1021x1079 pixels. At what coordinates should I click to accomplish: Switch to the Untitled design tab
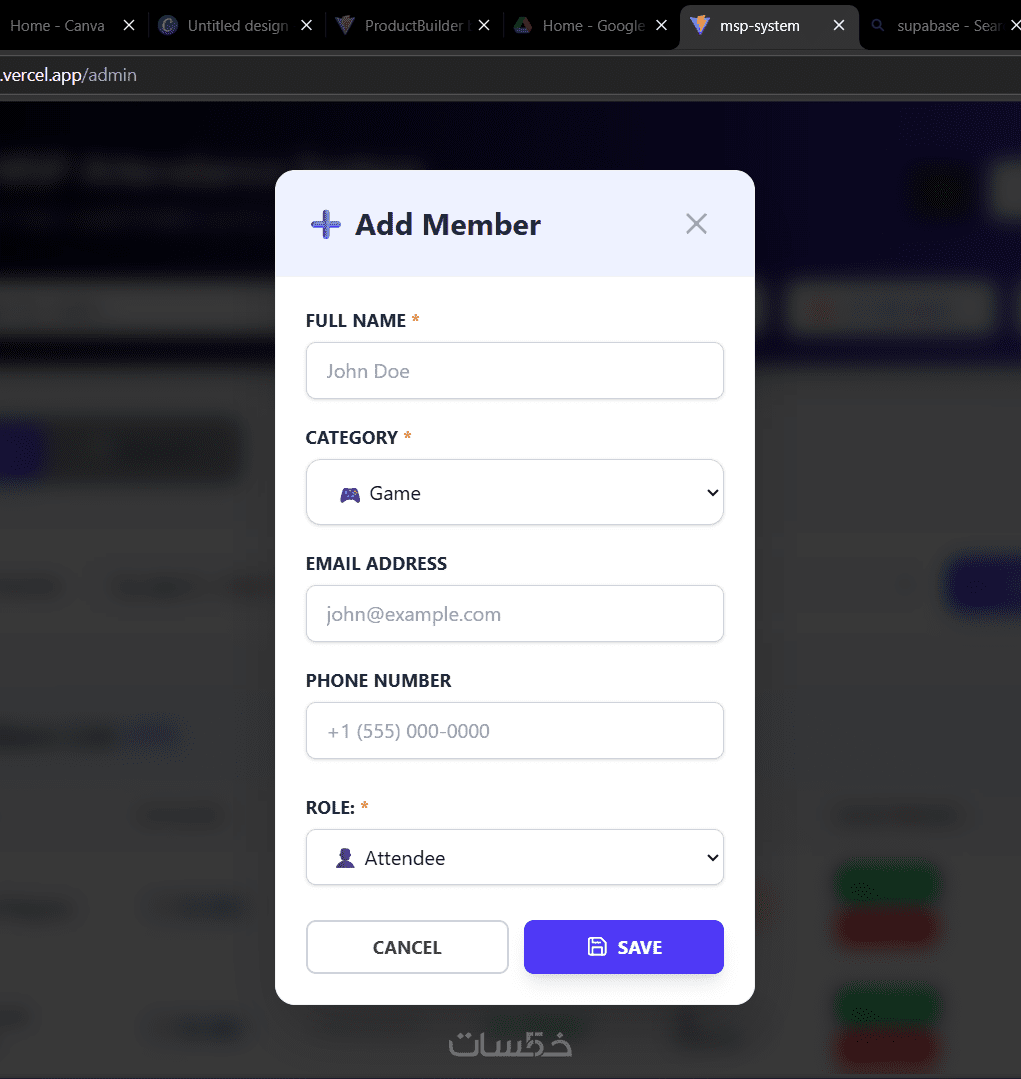point(236,26)
